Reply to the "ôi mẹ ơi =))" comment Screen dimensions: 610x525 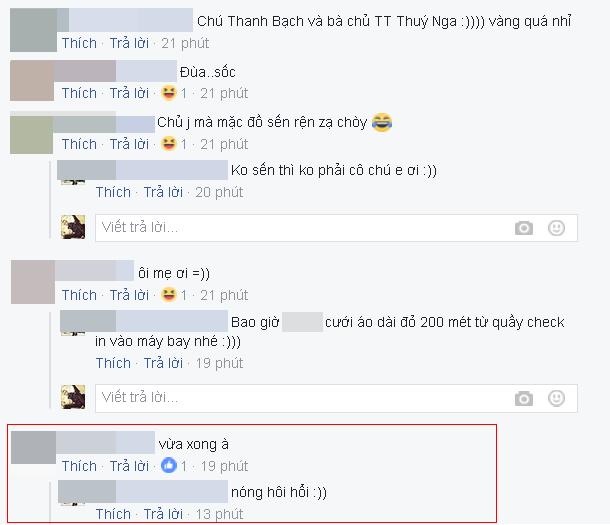coord(129,295)
